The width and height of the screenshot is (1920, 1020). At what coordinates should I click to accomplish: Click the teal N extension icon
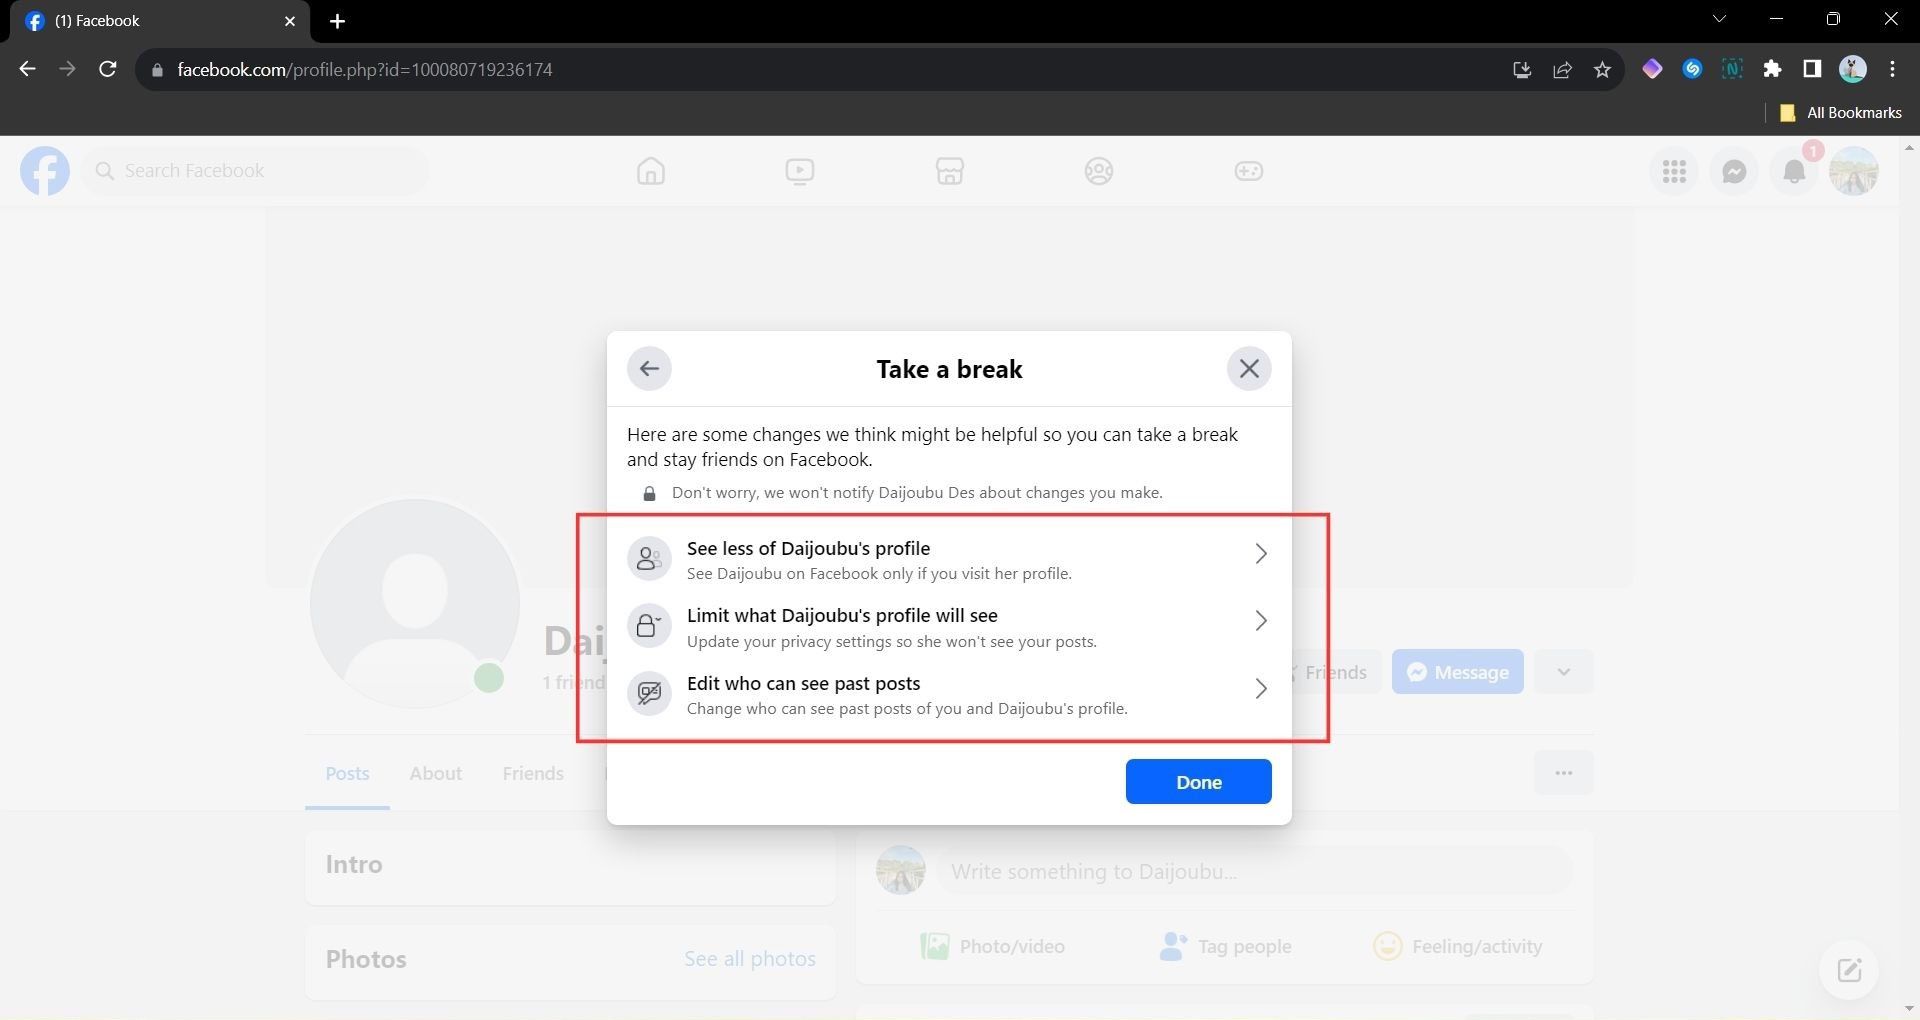[x=1732, y=69]
